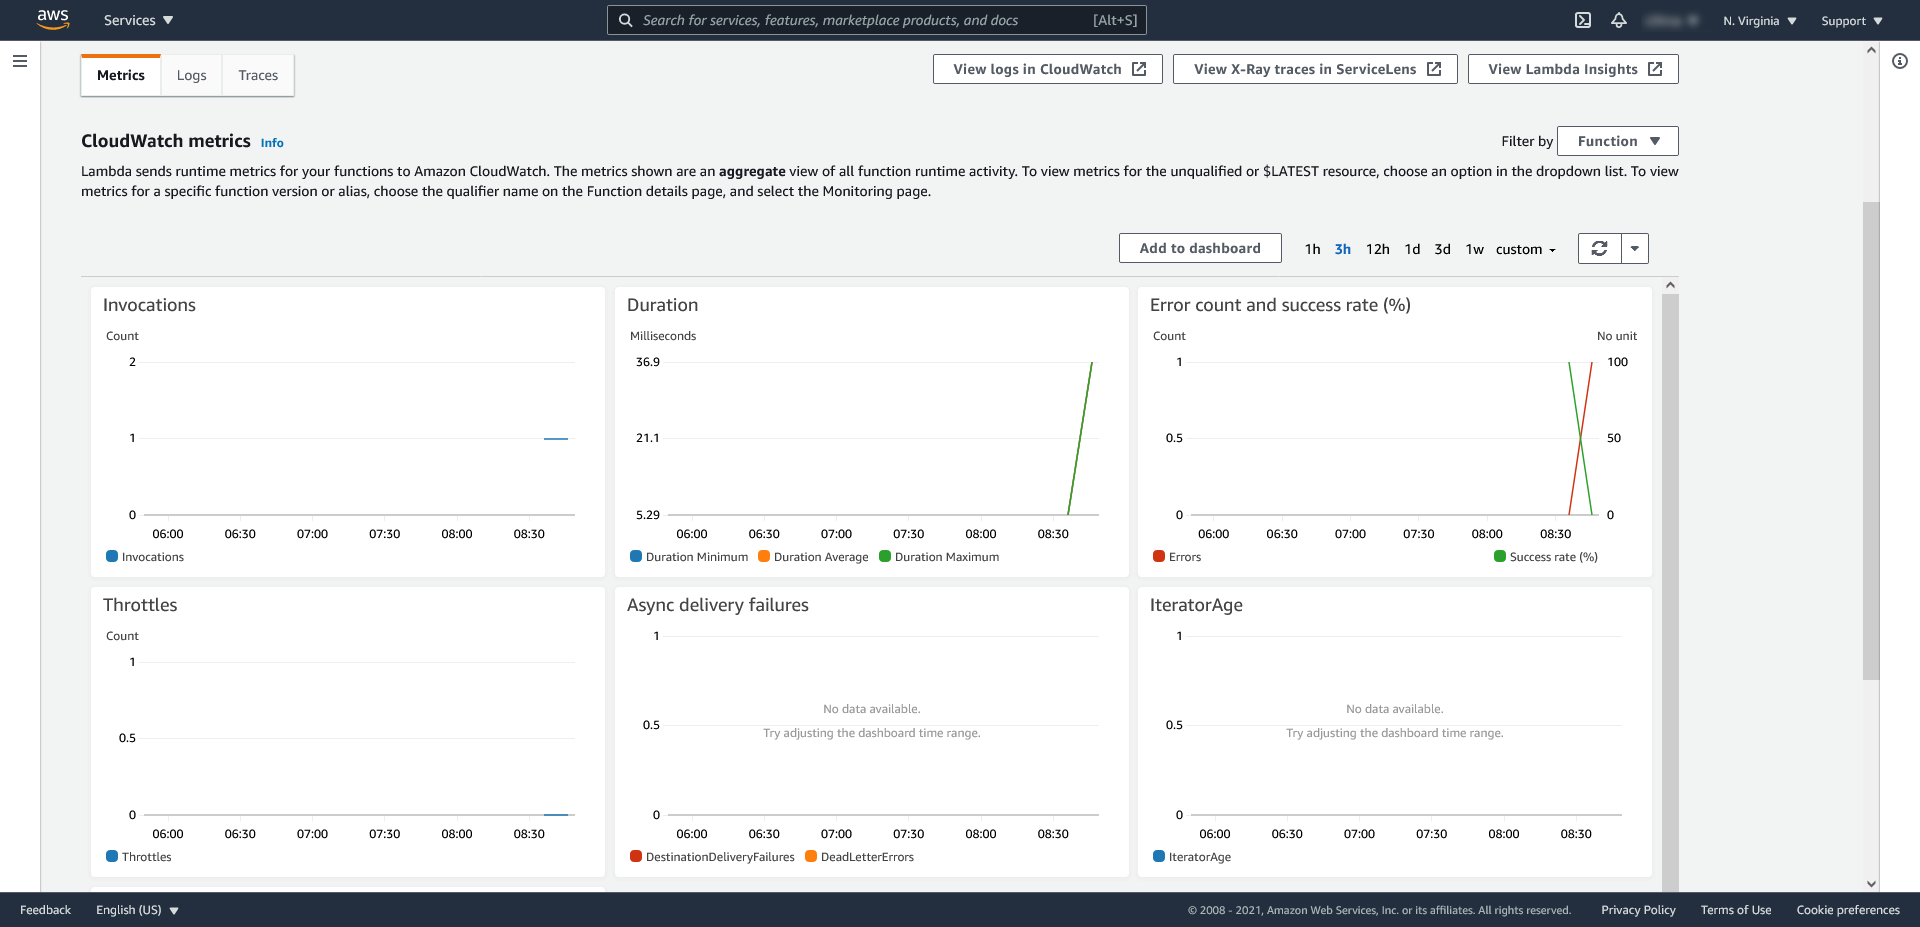Select the 1h time range
Screen dimensions: 1920x927
[1312, 249]
